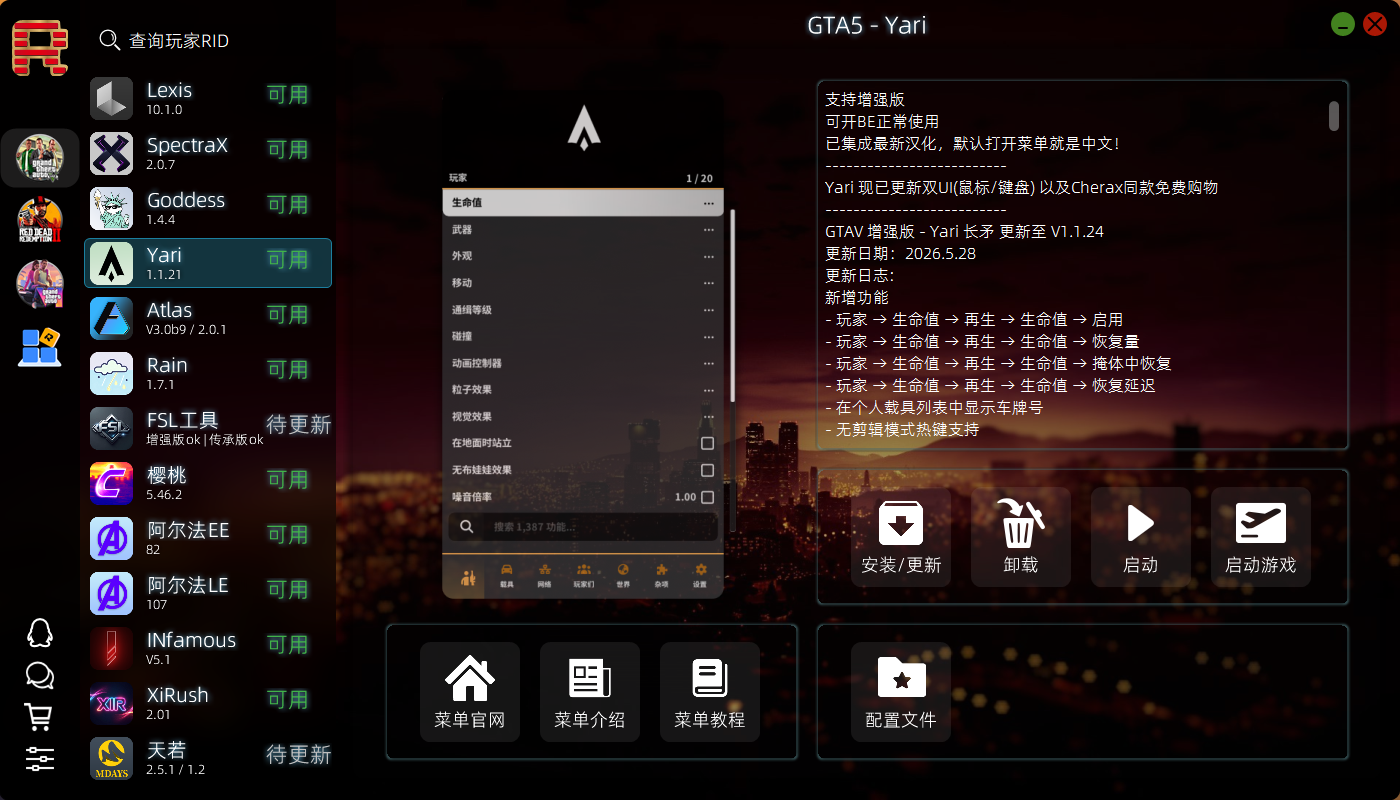Select the GTA5 game icon in sidebar
This screenshot has width=1400, height=800.
click(x=40, y=158)
